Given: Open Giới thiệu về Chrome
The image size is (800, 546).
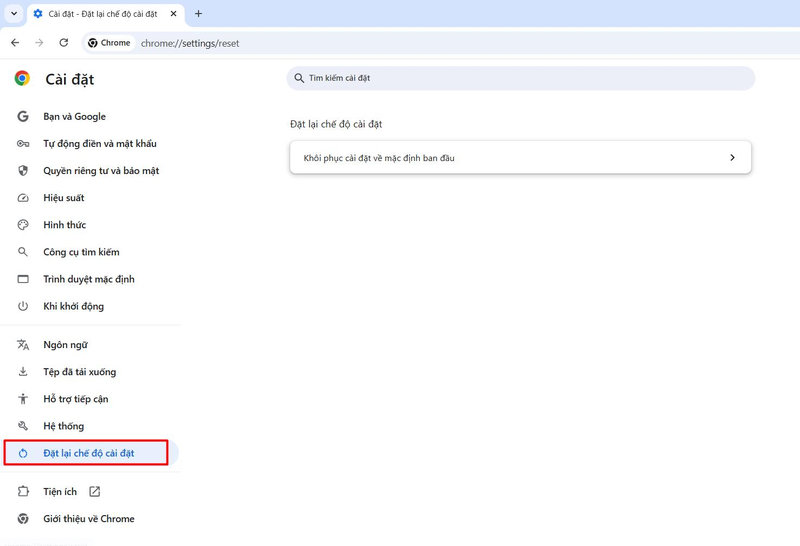Looking at the screenshot, I should 89,518.
